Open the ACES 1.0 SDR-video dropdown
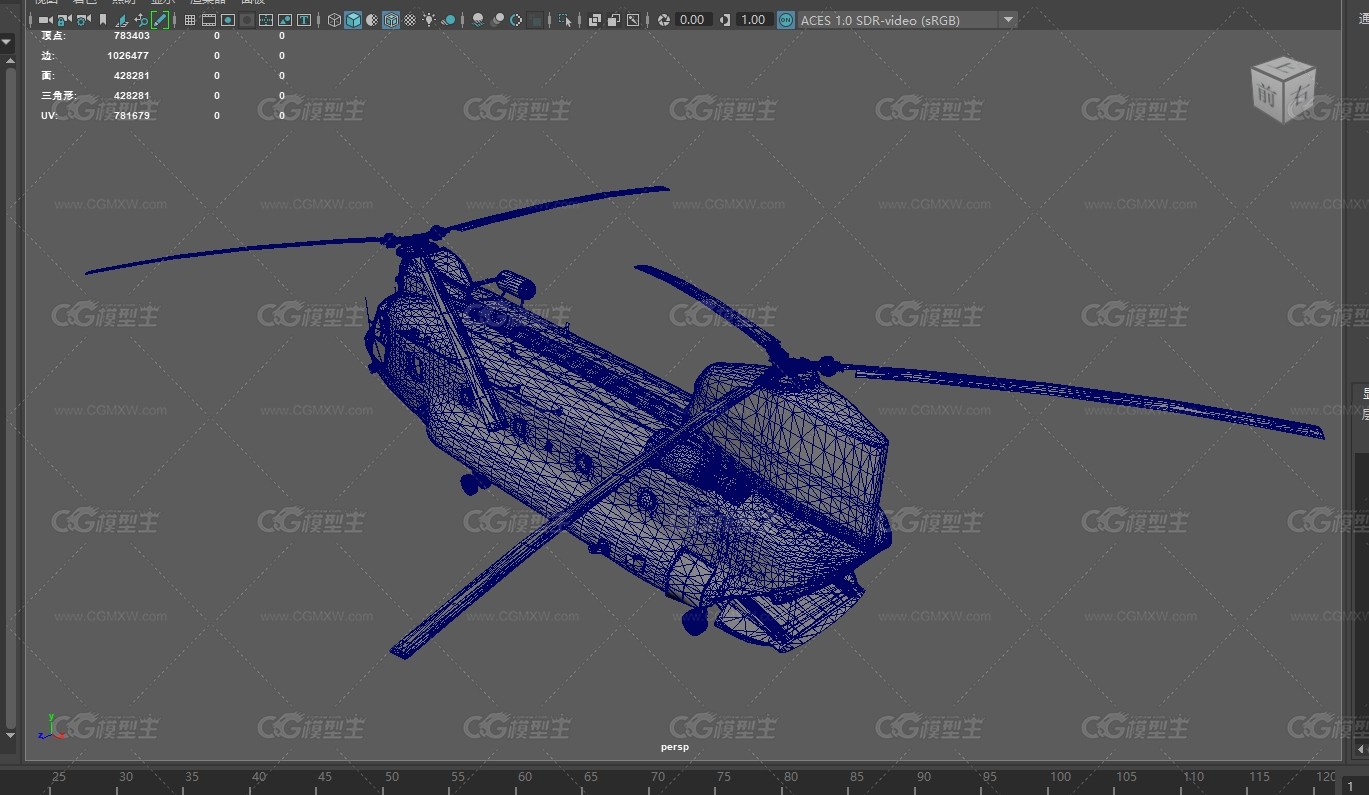 point(907,20)
